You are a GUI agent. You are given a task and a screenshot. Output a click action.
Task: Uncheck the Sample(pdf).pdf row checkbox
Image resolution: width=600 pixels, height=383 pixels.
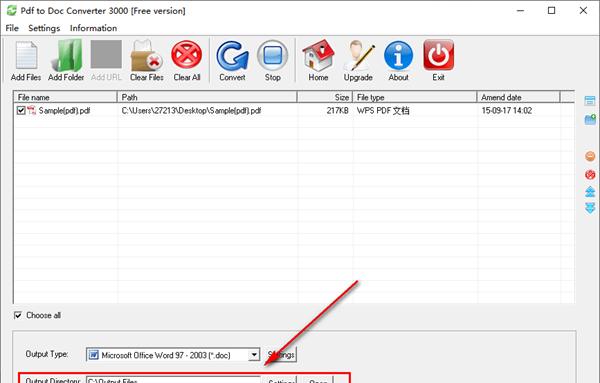(21, 111)
